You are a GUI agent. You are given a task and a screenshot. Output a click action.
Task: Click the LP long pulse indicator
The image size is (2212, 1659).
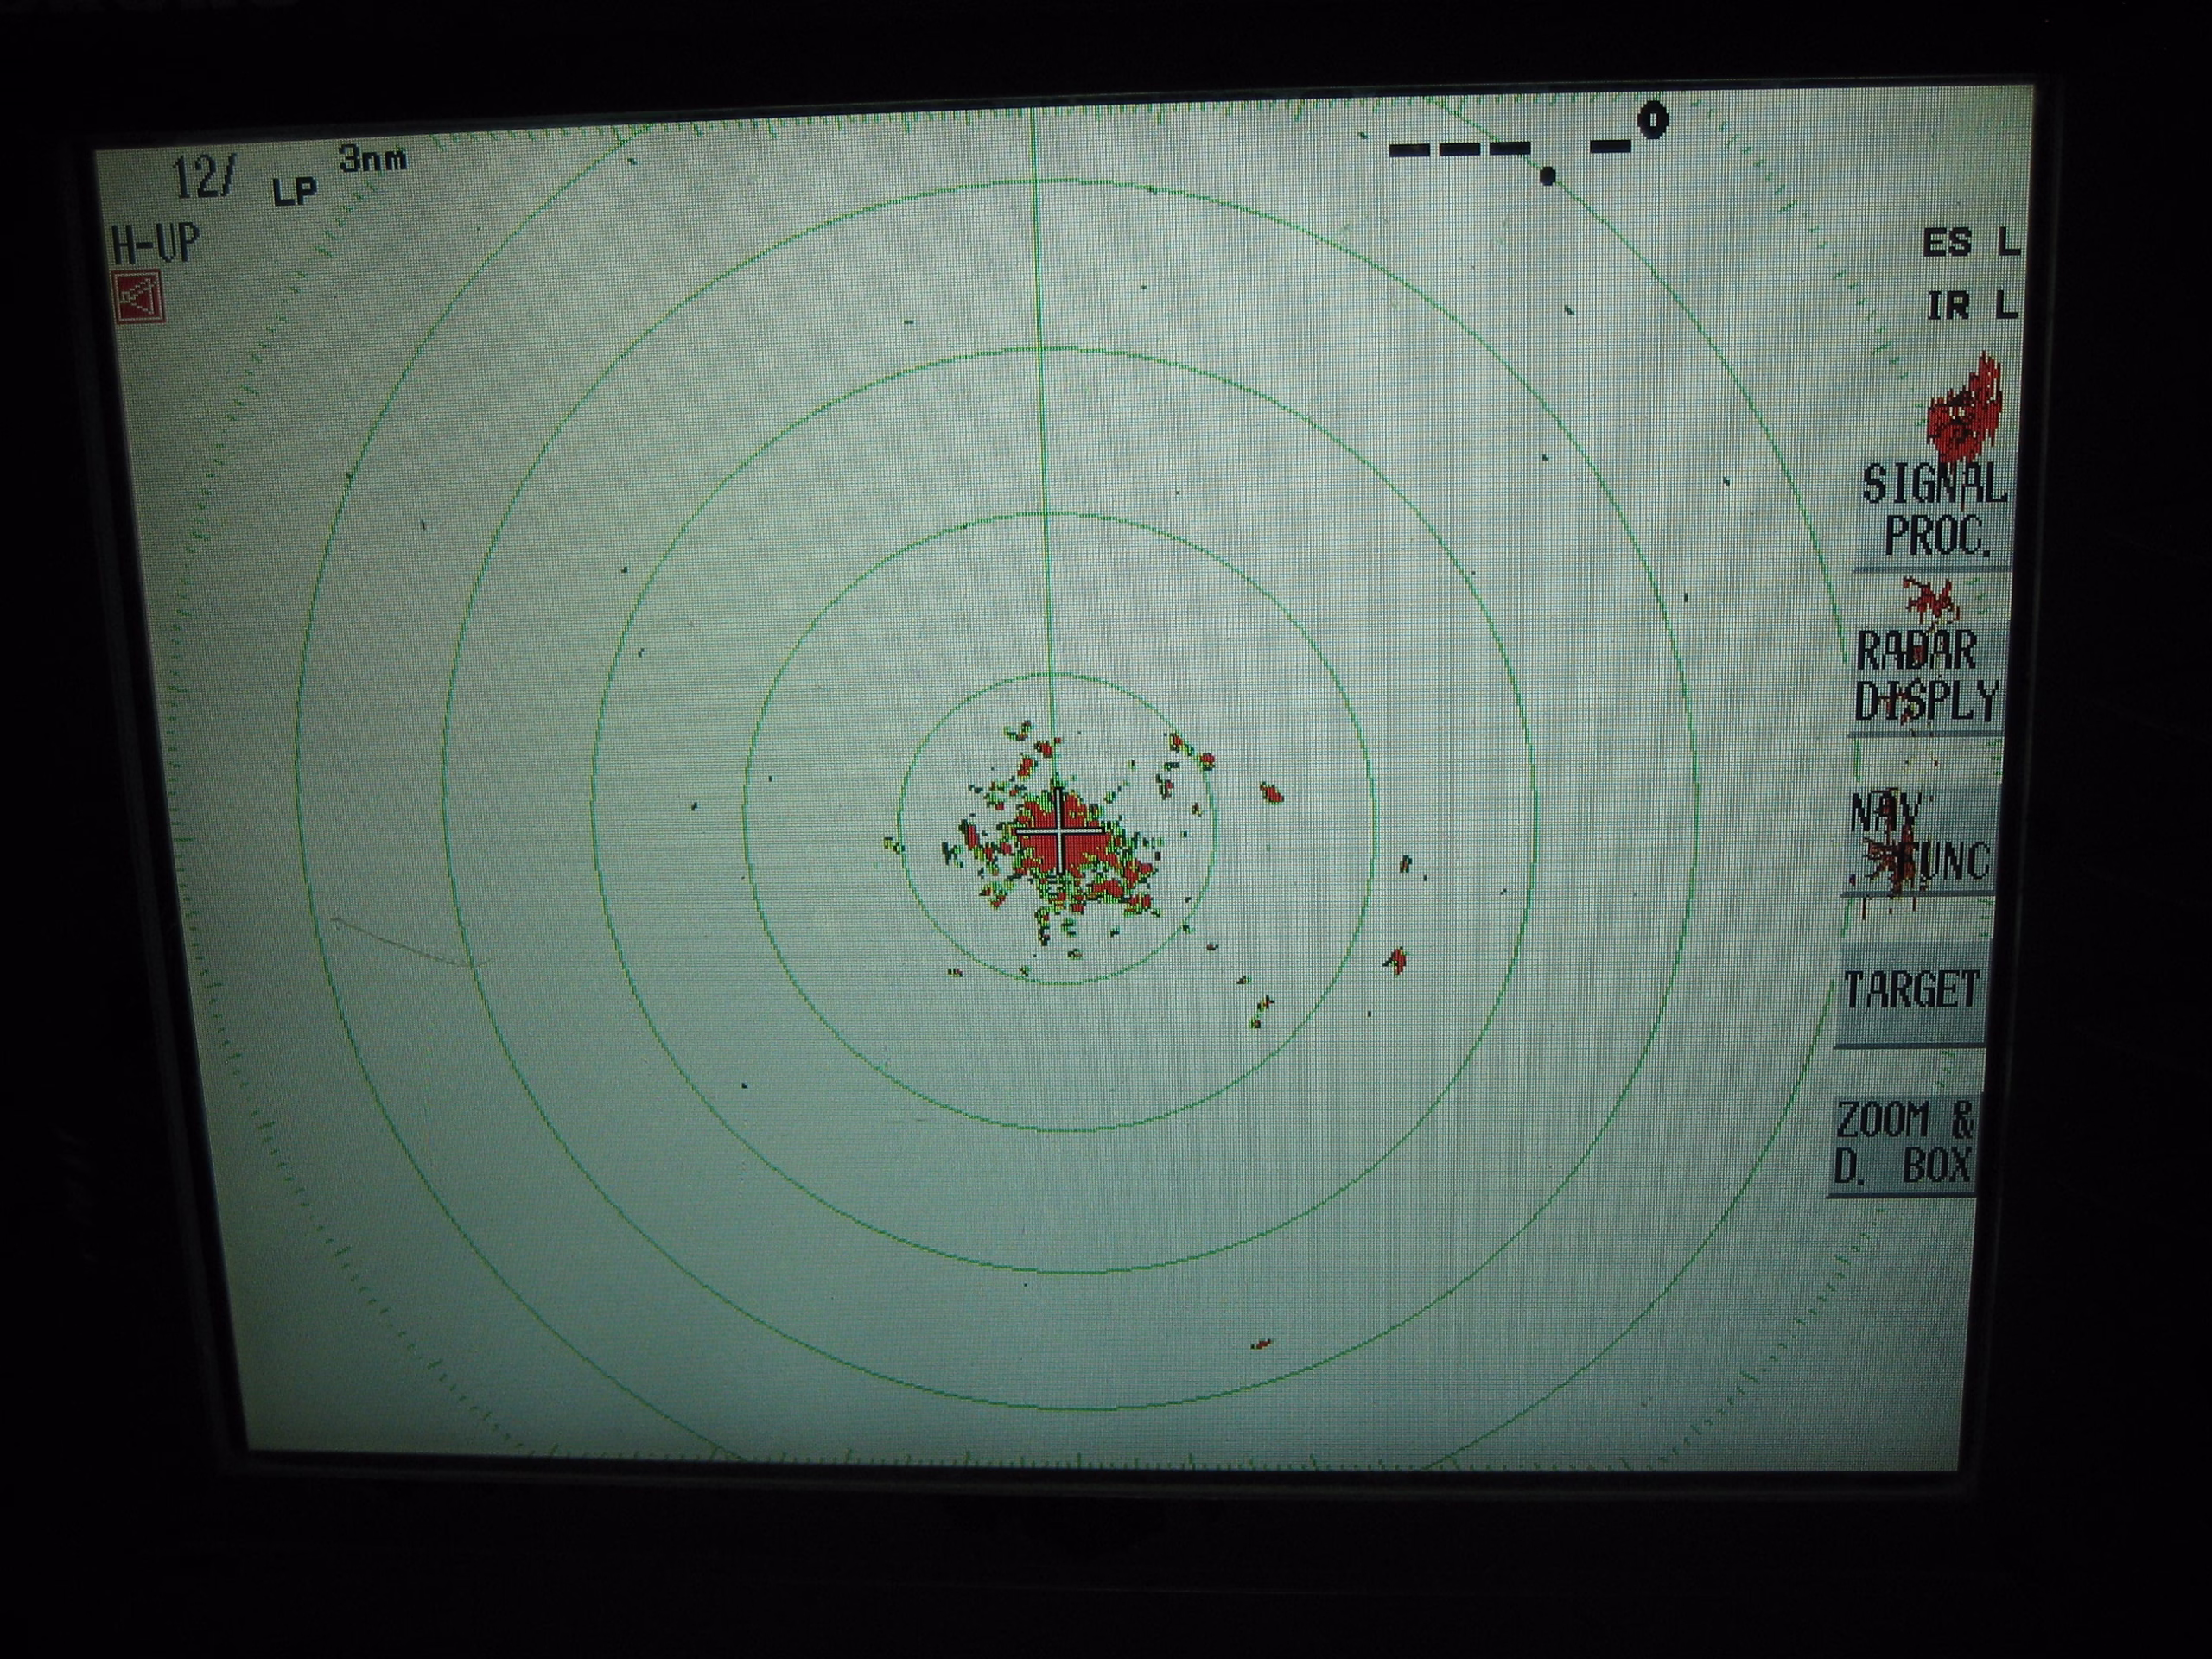tap(295, 190)
